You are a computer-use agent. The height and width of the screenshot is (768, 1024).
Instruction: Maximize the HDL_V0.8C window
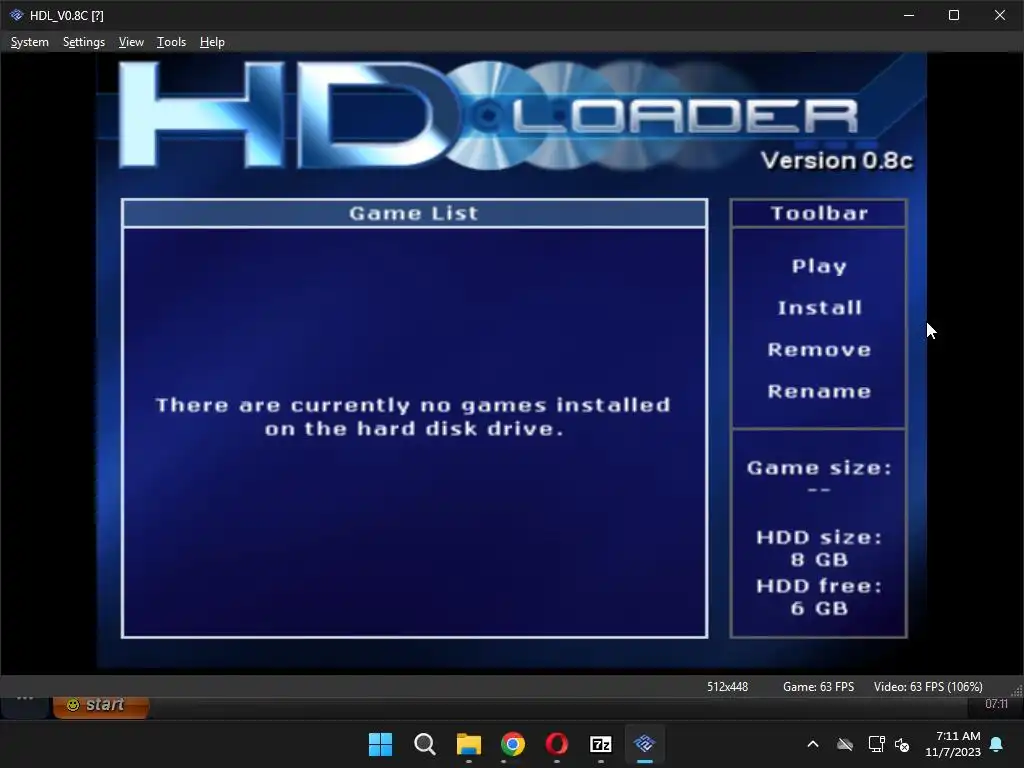(953, 15)
